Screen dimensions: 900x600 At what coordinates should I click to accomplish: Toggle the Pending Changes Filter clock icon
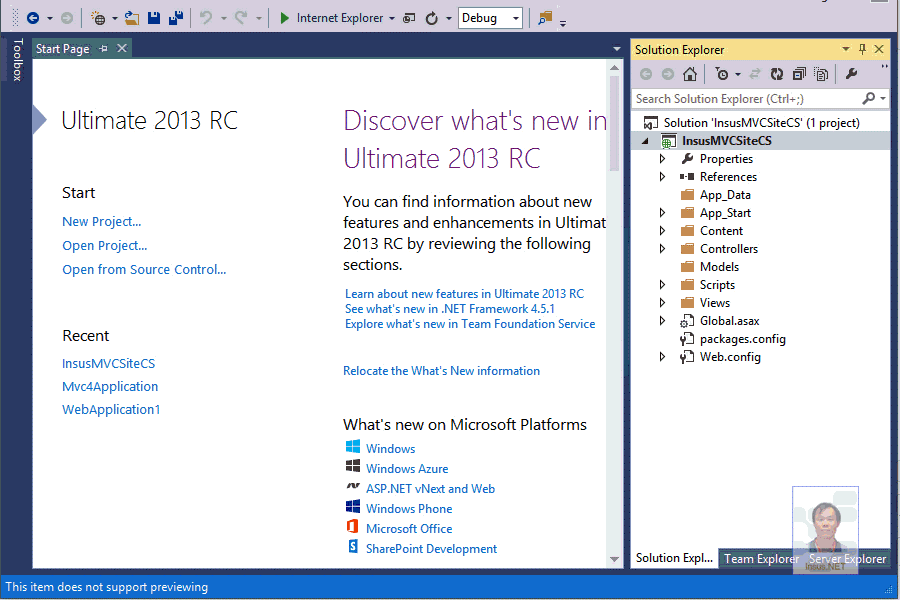point(721,74)
